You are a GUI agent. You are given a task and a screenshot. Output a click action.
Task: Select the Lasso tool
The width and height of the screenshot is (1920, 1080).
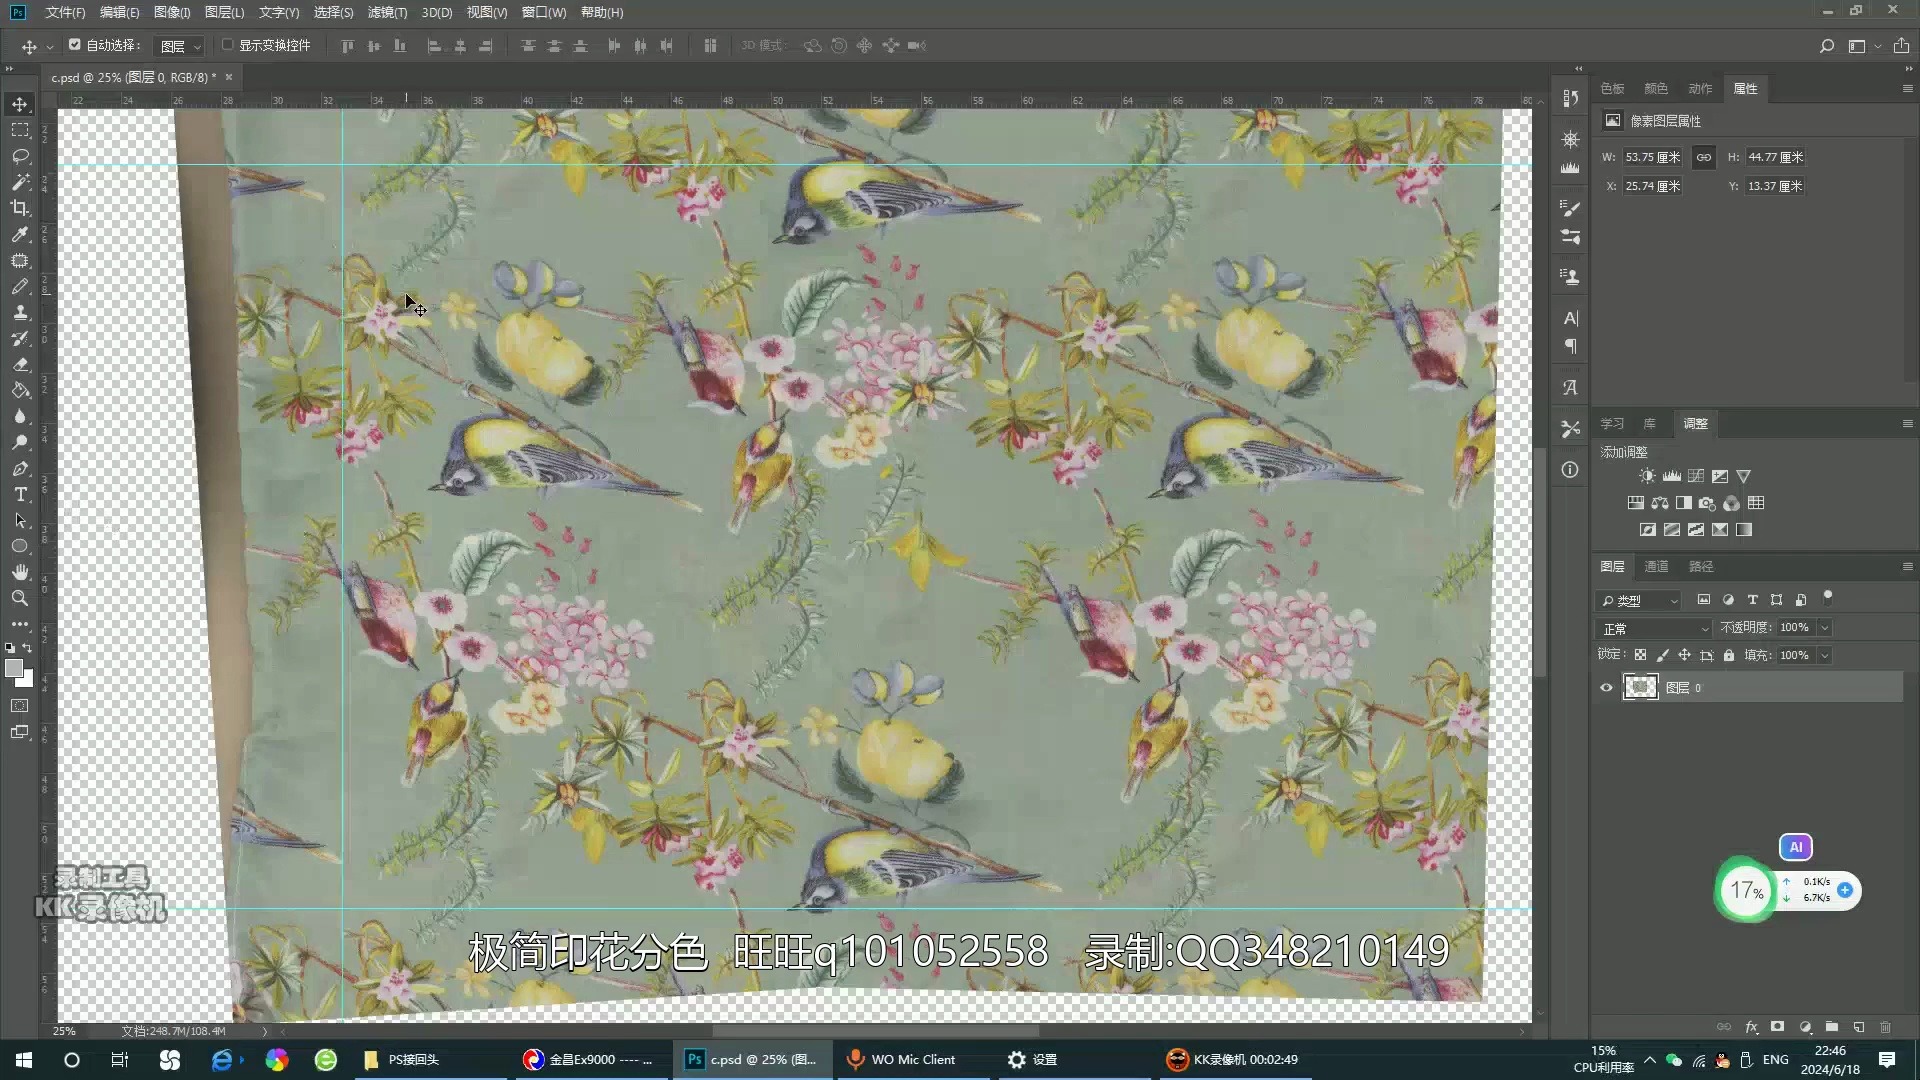click(x=20, y=156)
